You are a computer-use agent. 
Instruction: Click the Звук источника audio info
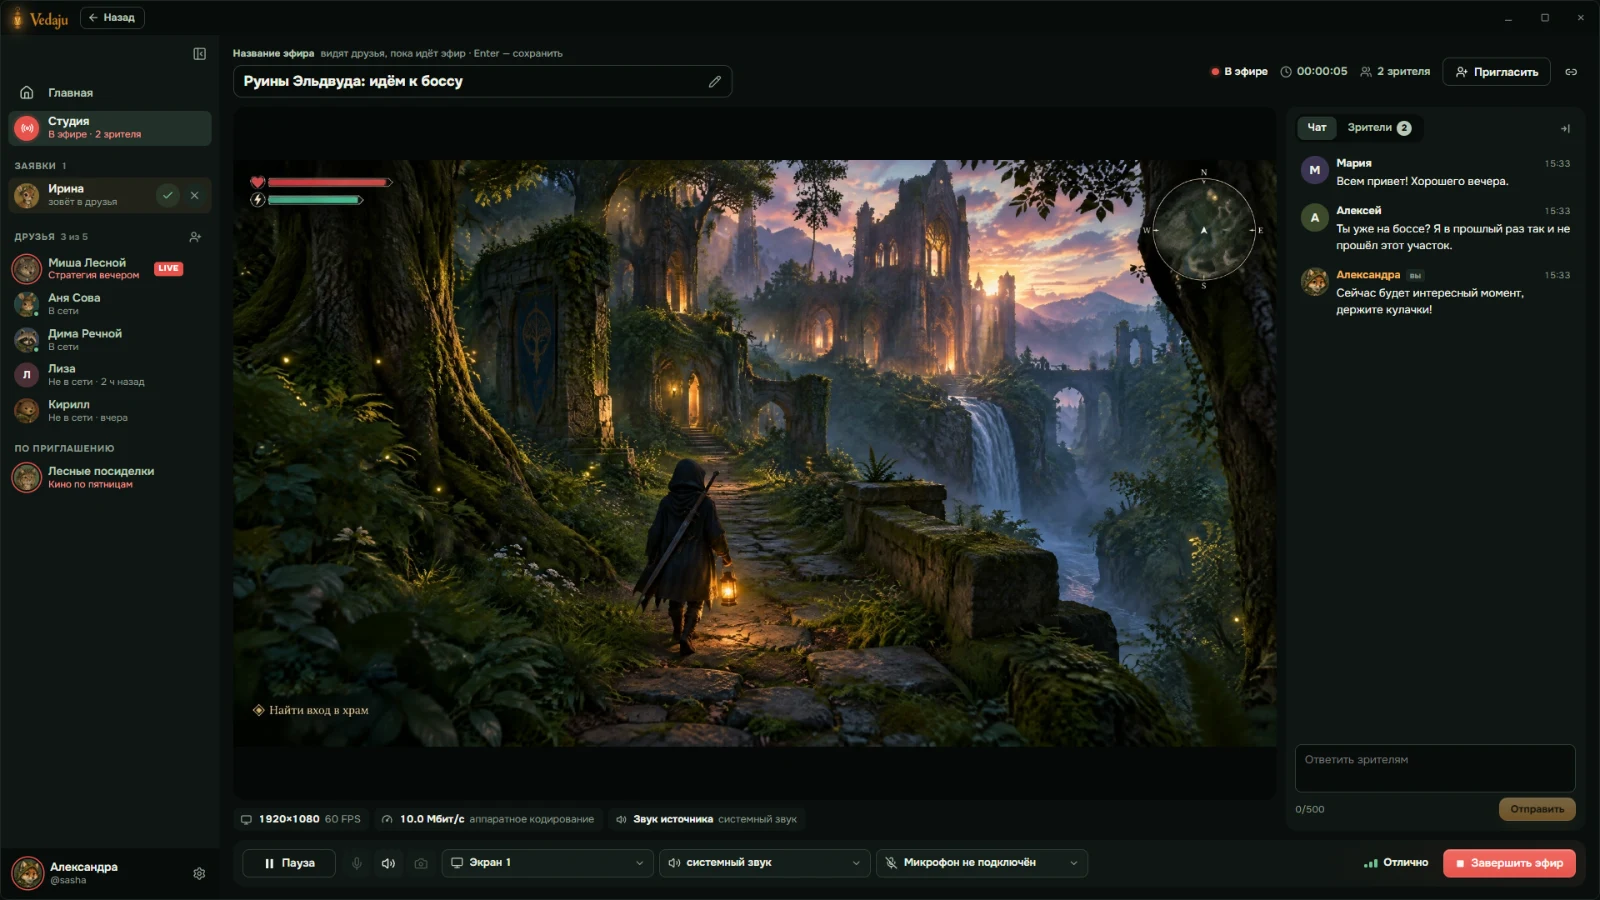[706, 819]
